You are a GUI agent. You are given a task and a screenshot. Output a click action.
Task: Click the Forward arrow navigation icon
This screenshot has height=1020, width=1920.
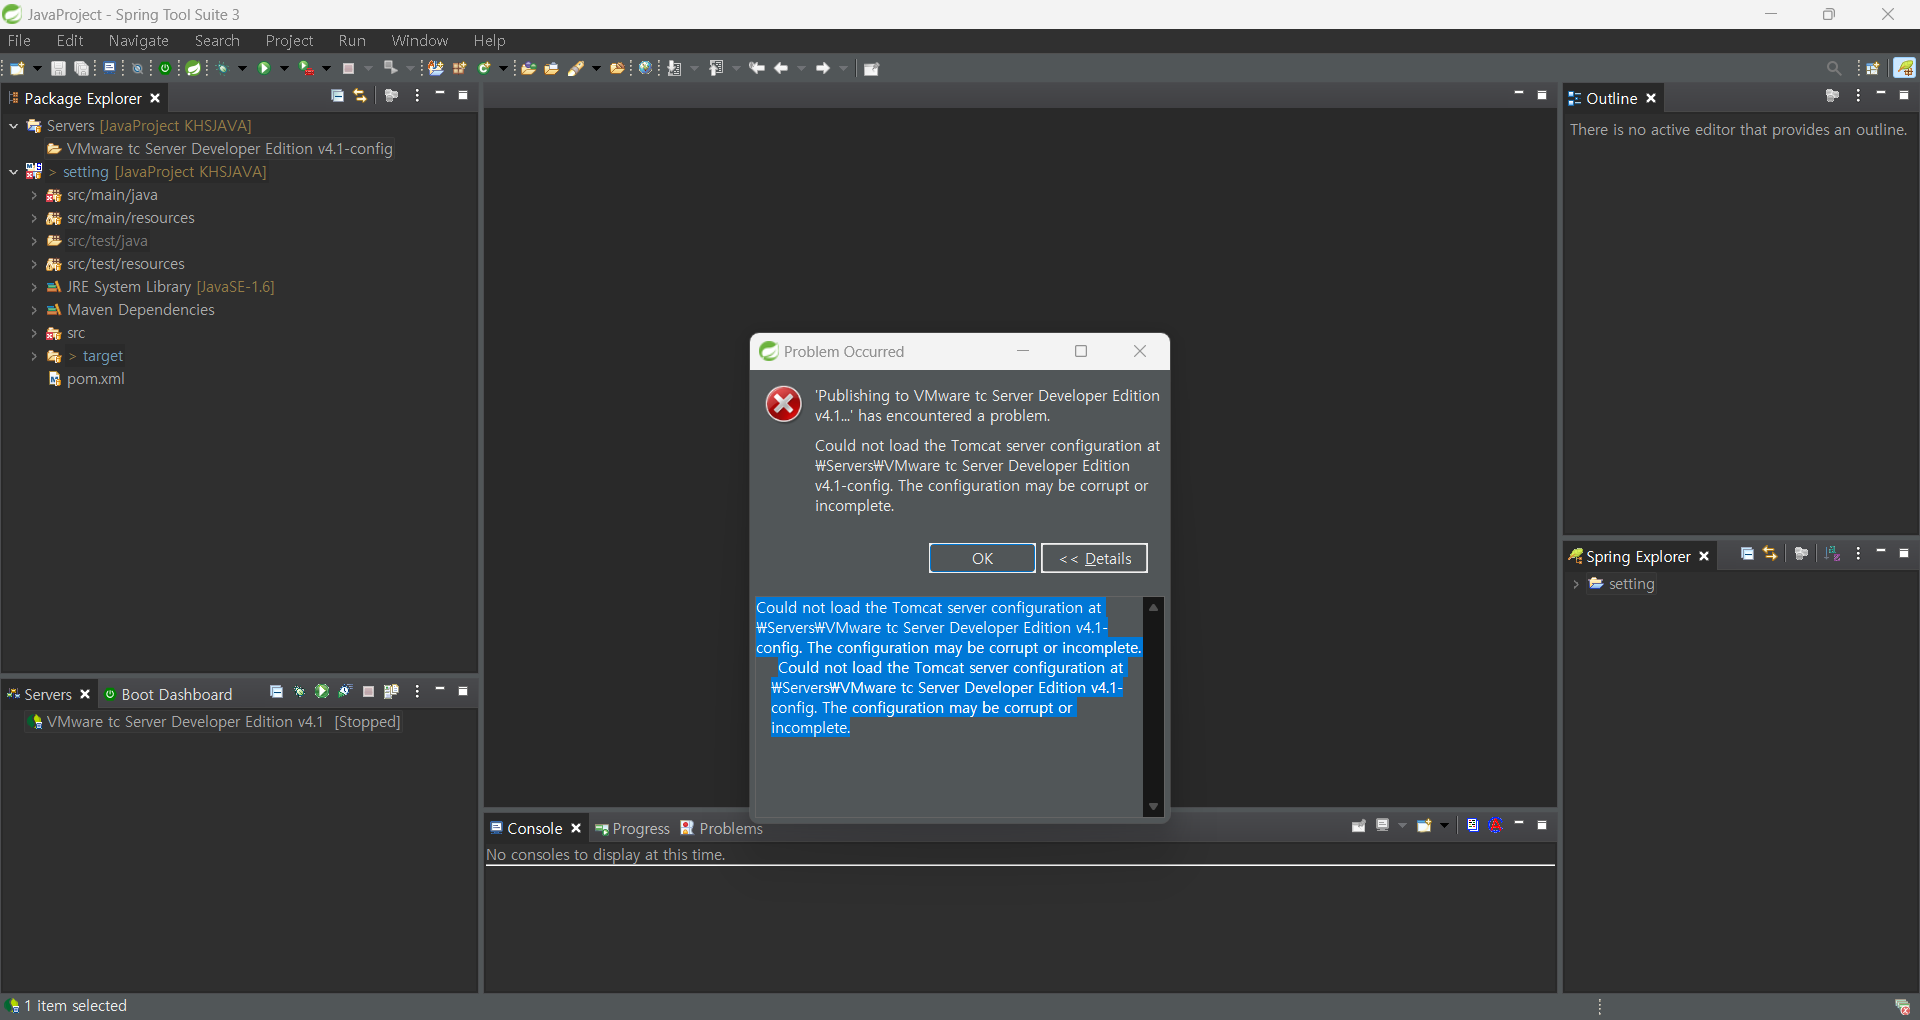click(x=823, y=69)
